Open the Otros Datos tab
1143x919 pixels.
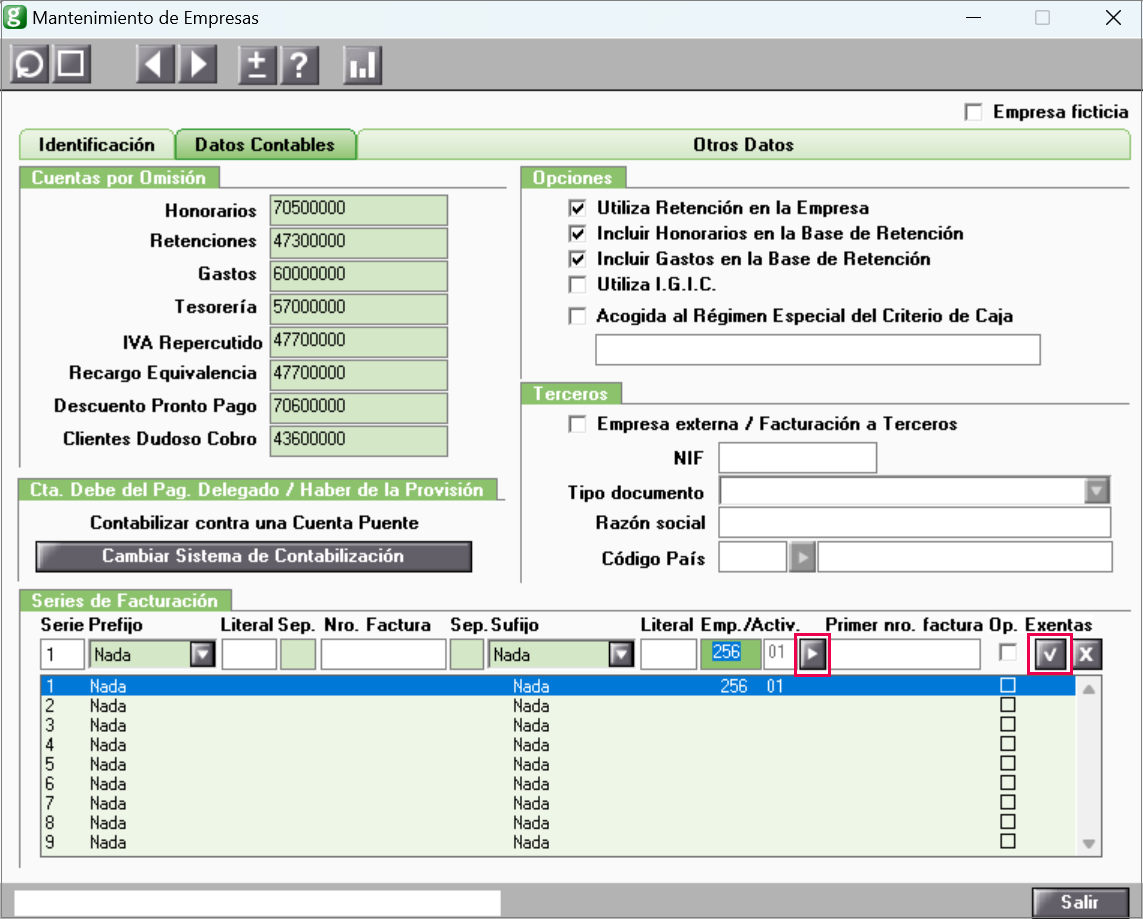[743, 145]
